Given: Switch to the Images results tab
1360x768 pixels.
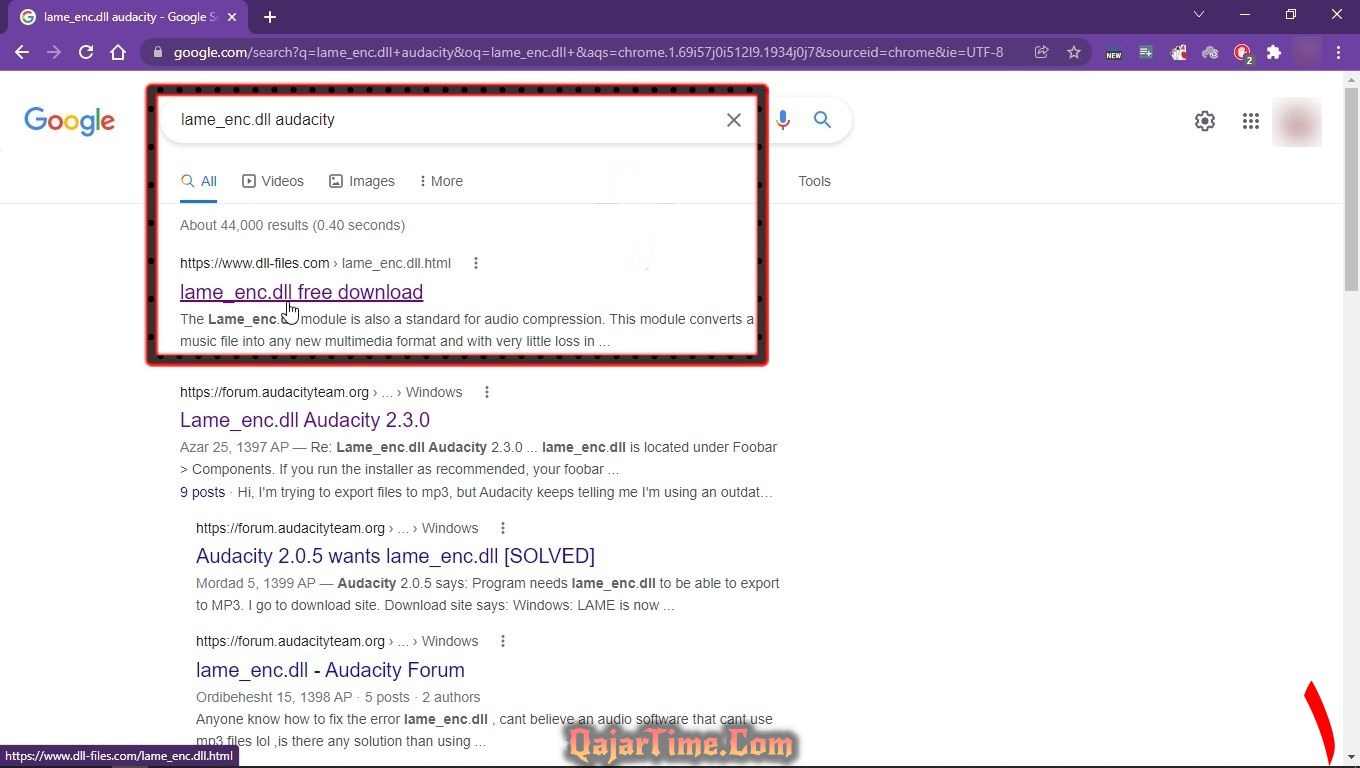Looking at the screenshot, I should [362, 181].
